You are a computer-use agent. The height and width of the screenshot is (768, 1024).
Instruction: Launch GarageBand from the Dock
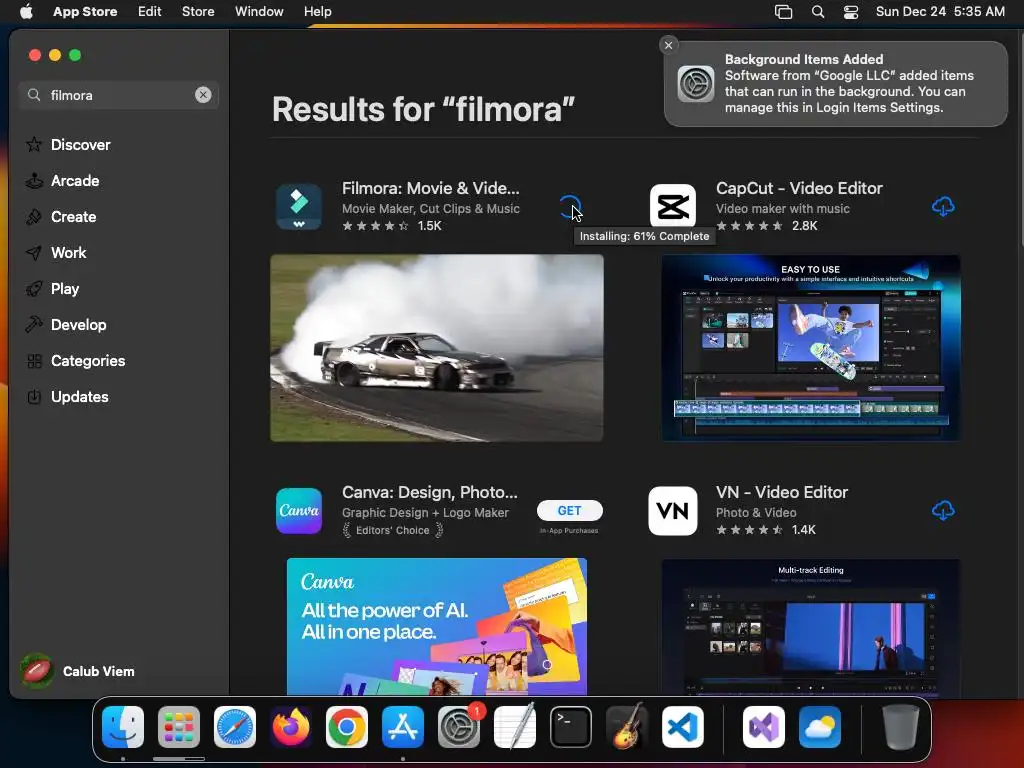[x=627, y=726]
